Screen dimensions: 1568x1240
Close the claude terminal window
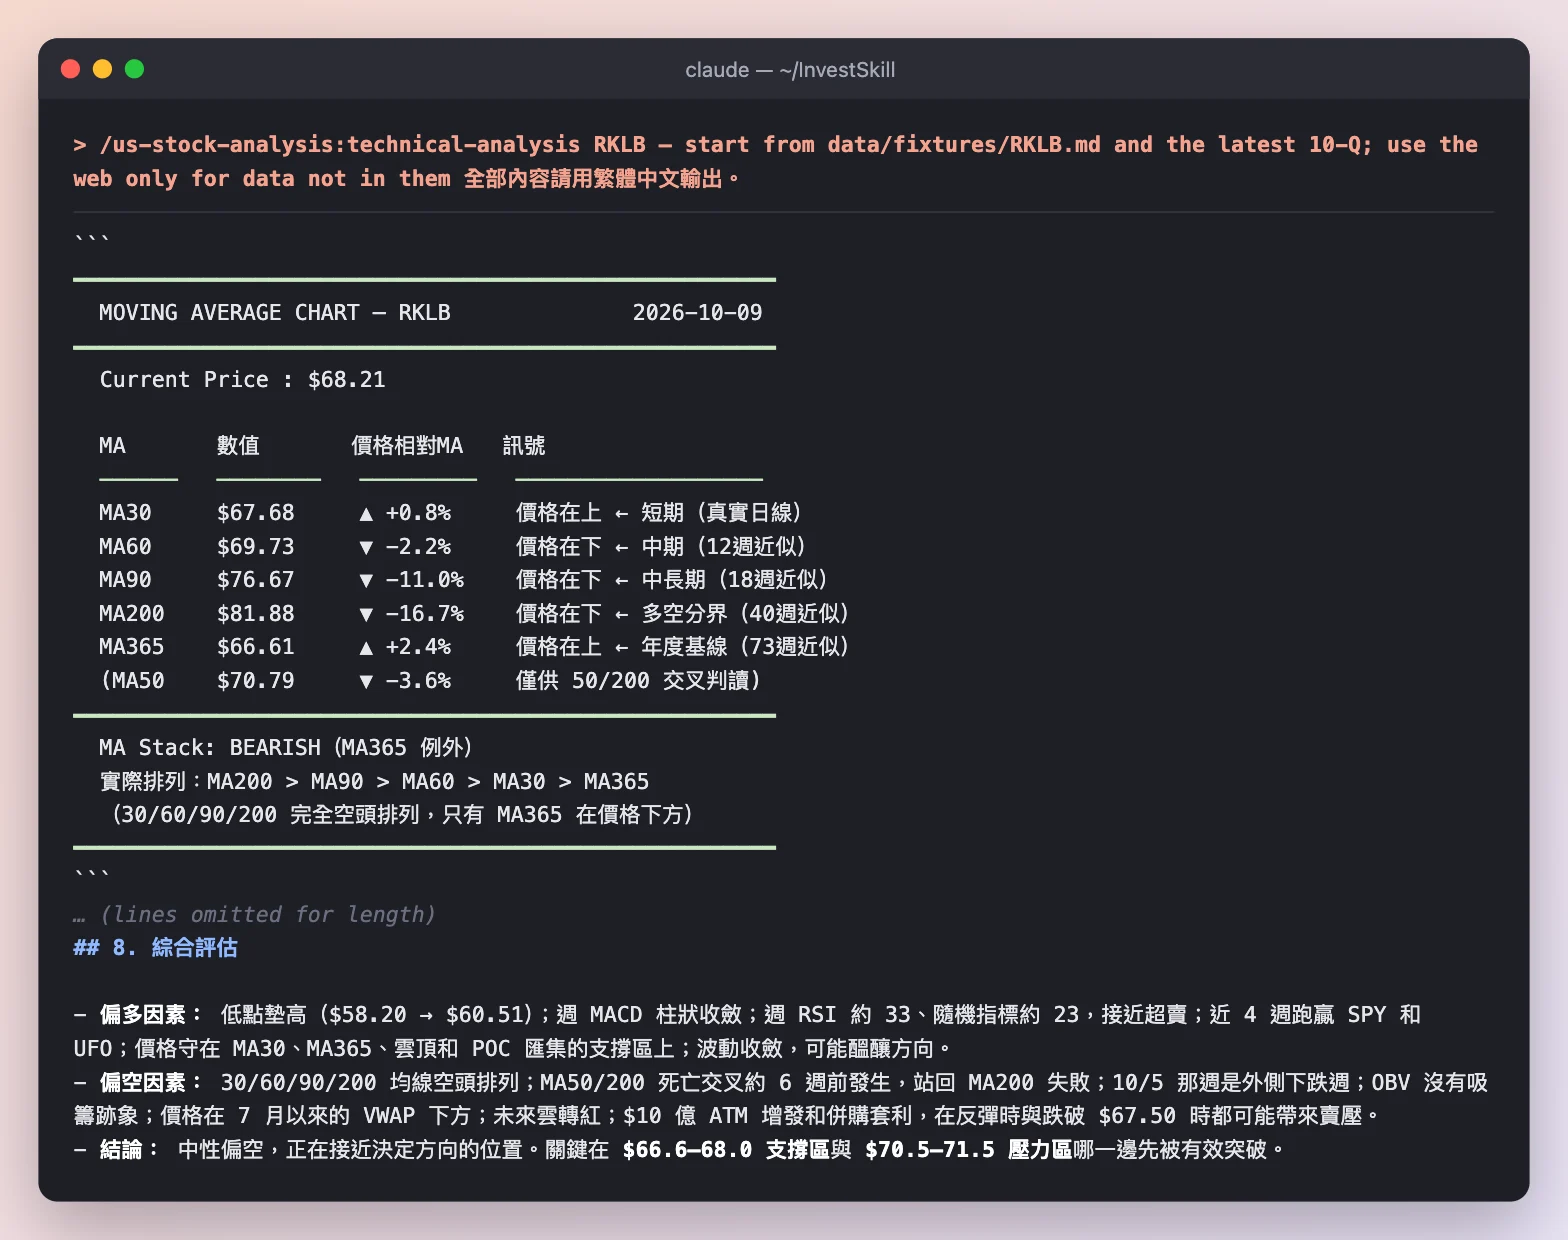[70, 69]
